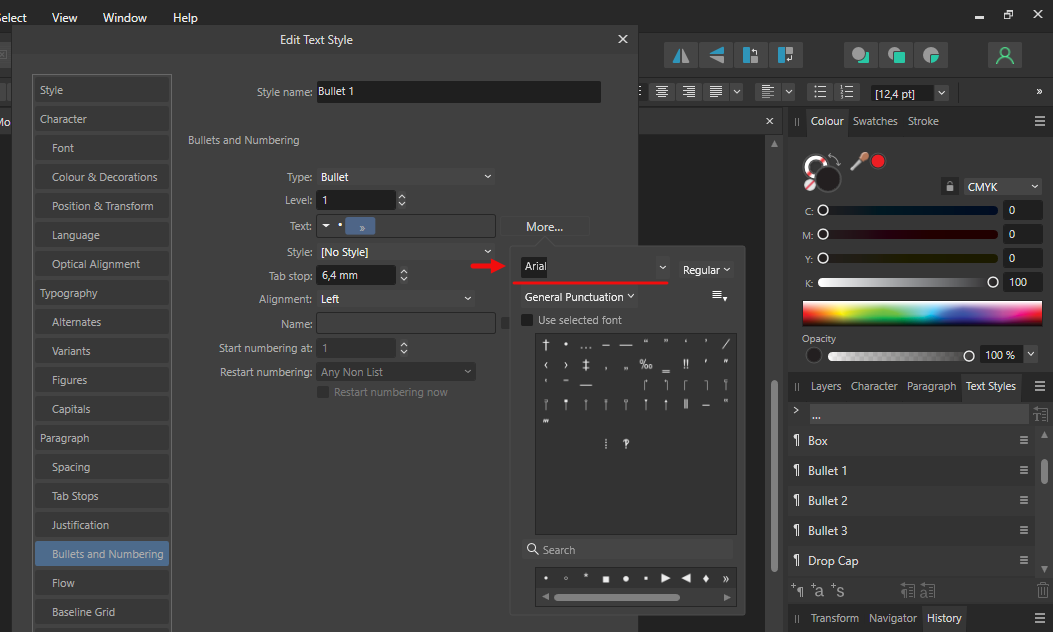The width and height of the screenshot is (1053, 632).
Task: Open the CMYK colour model dropdown
Action: (1002, 186)
